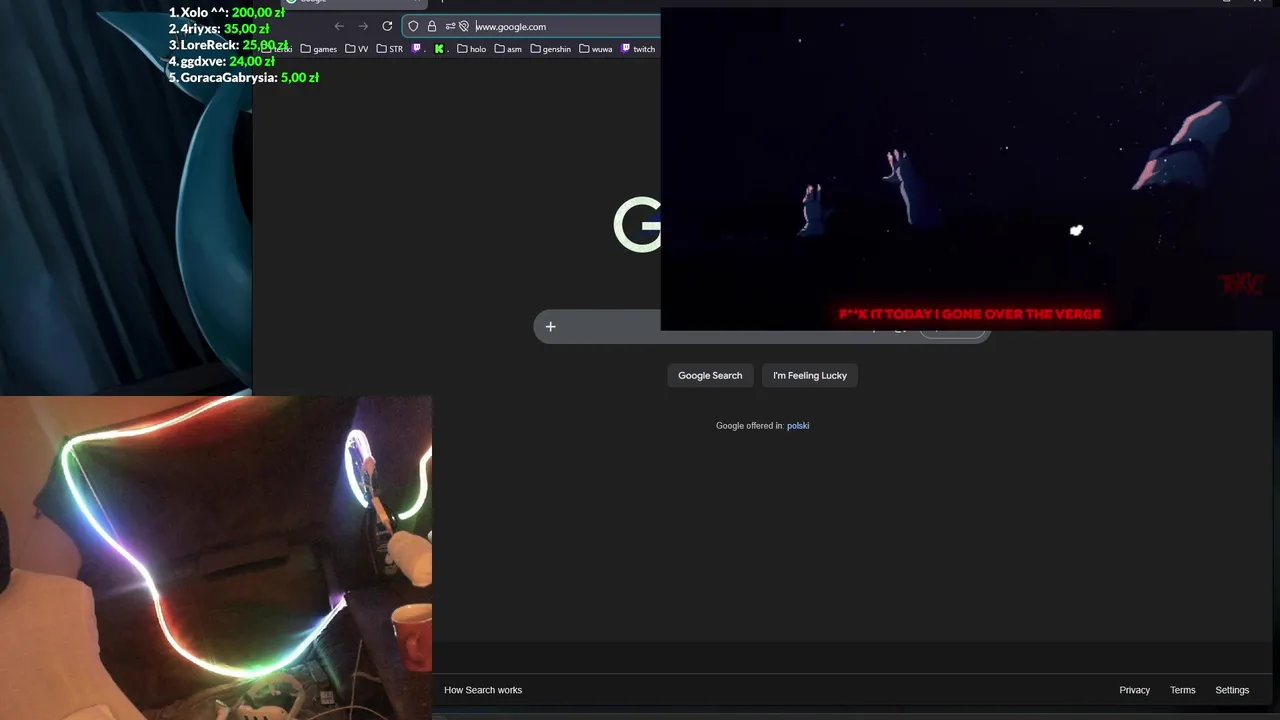
Task: Open the STR bookmark folder
Action: (x=389, y=49)
